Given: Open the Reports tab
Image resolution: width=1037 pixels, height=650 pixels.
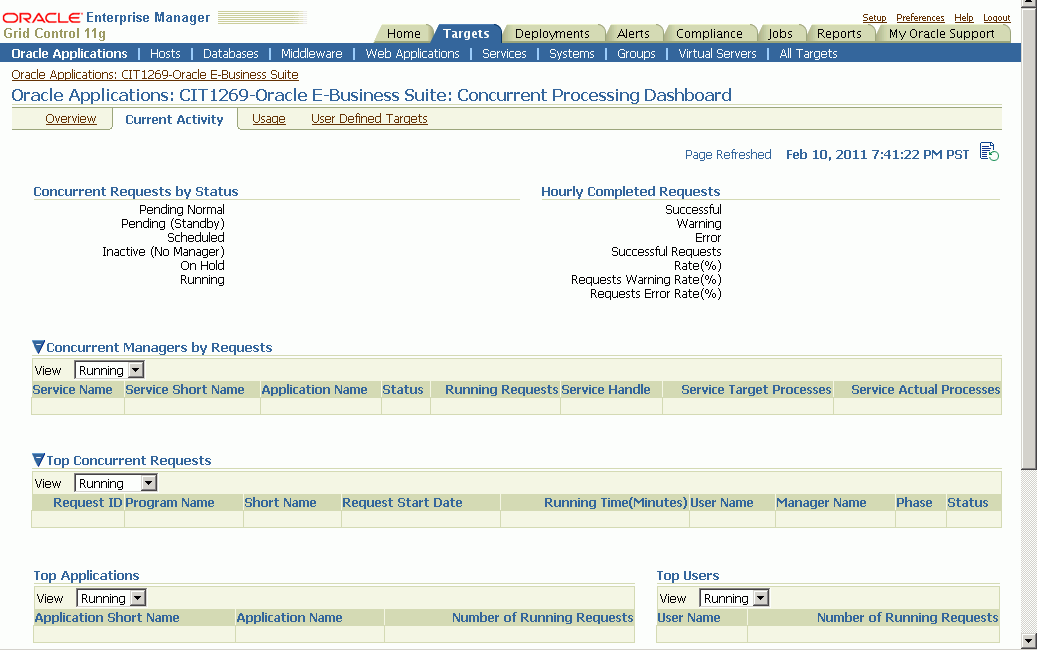Looking at the screenshot, I should coord(839,34).
